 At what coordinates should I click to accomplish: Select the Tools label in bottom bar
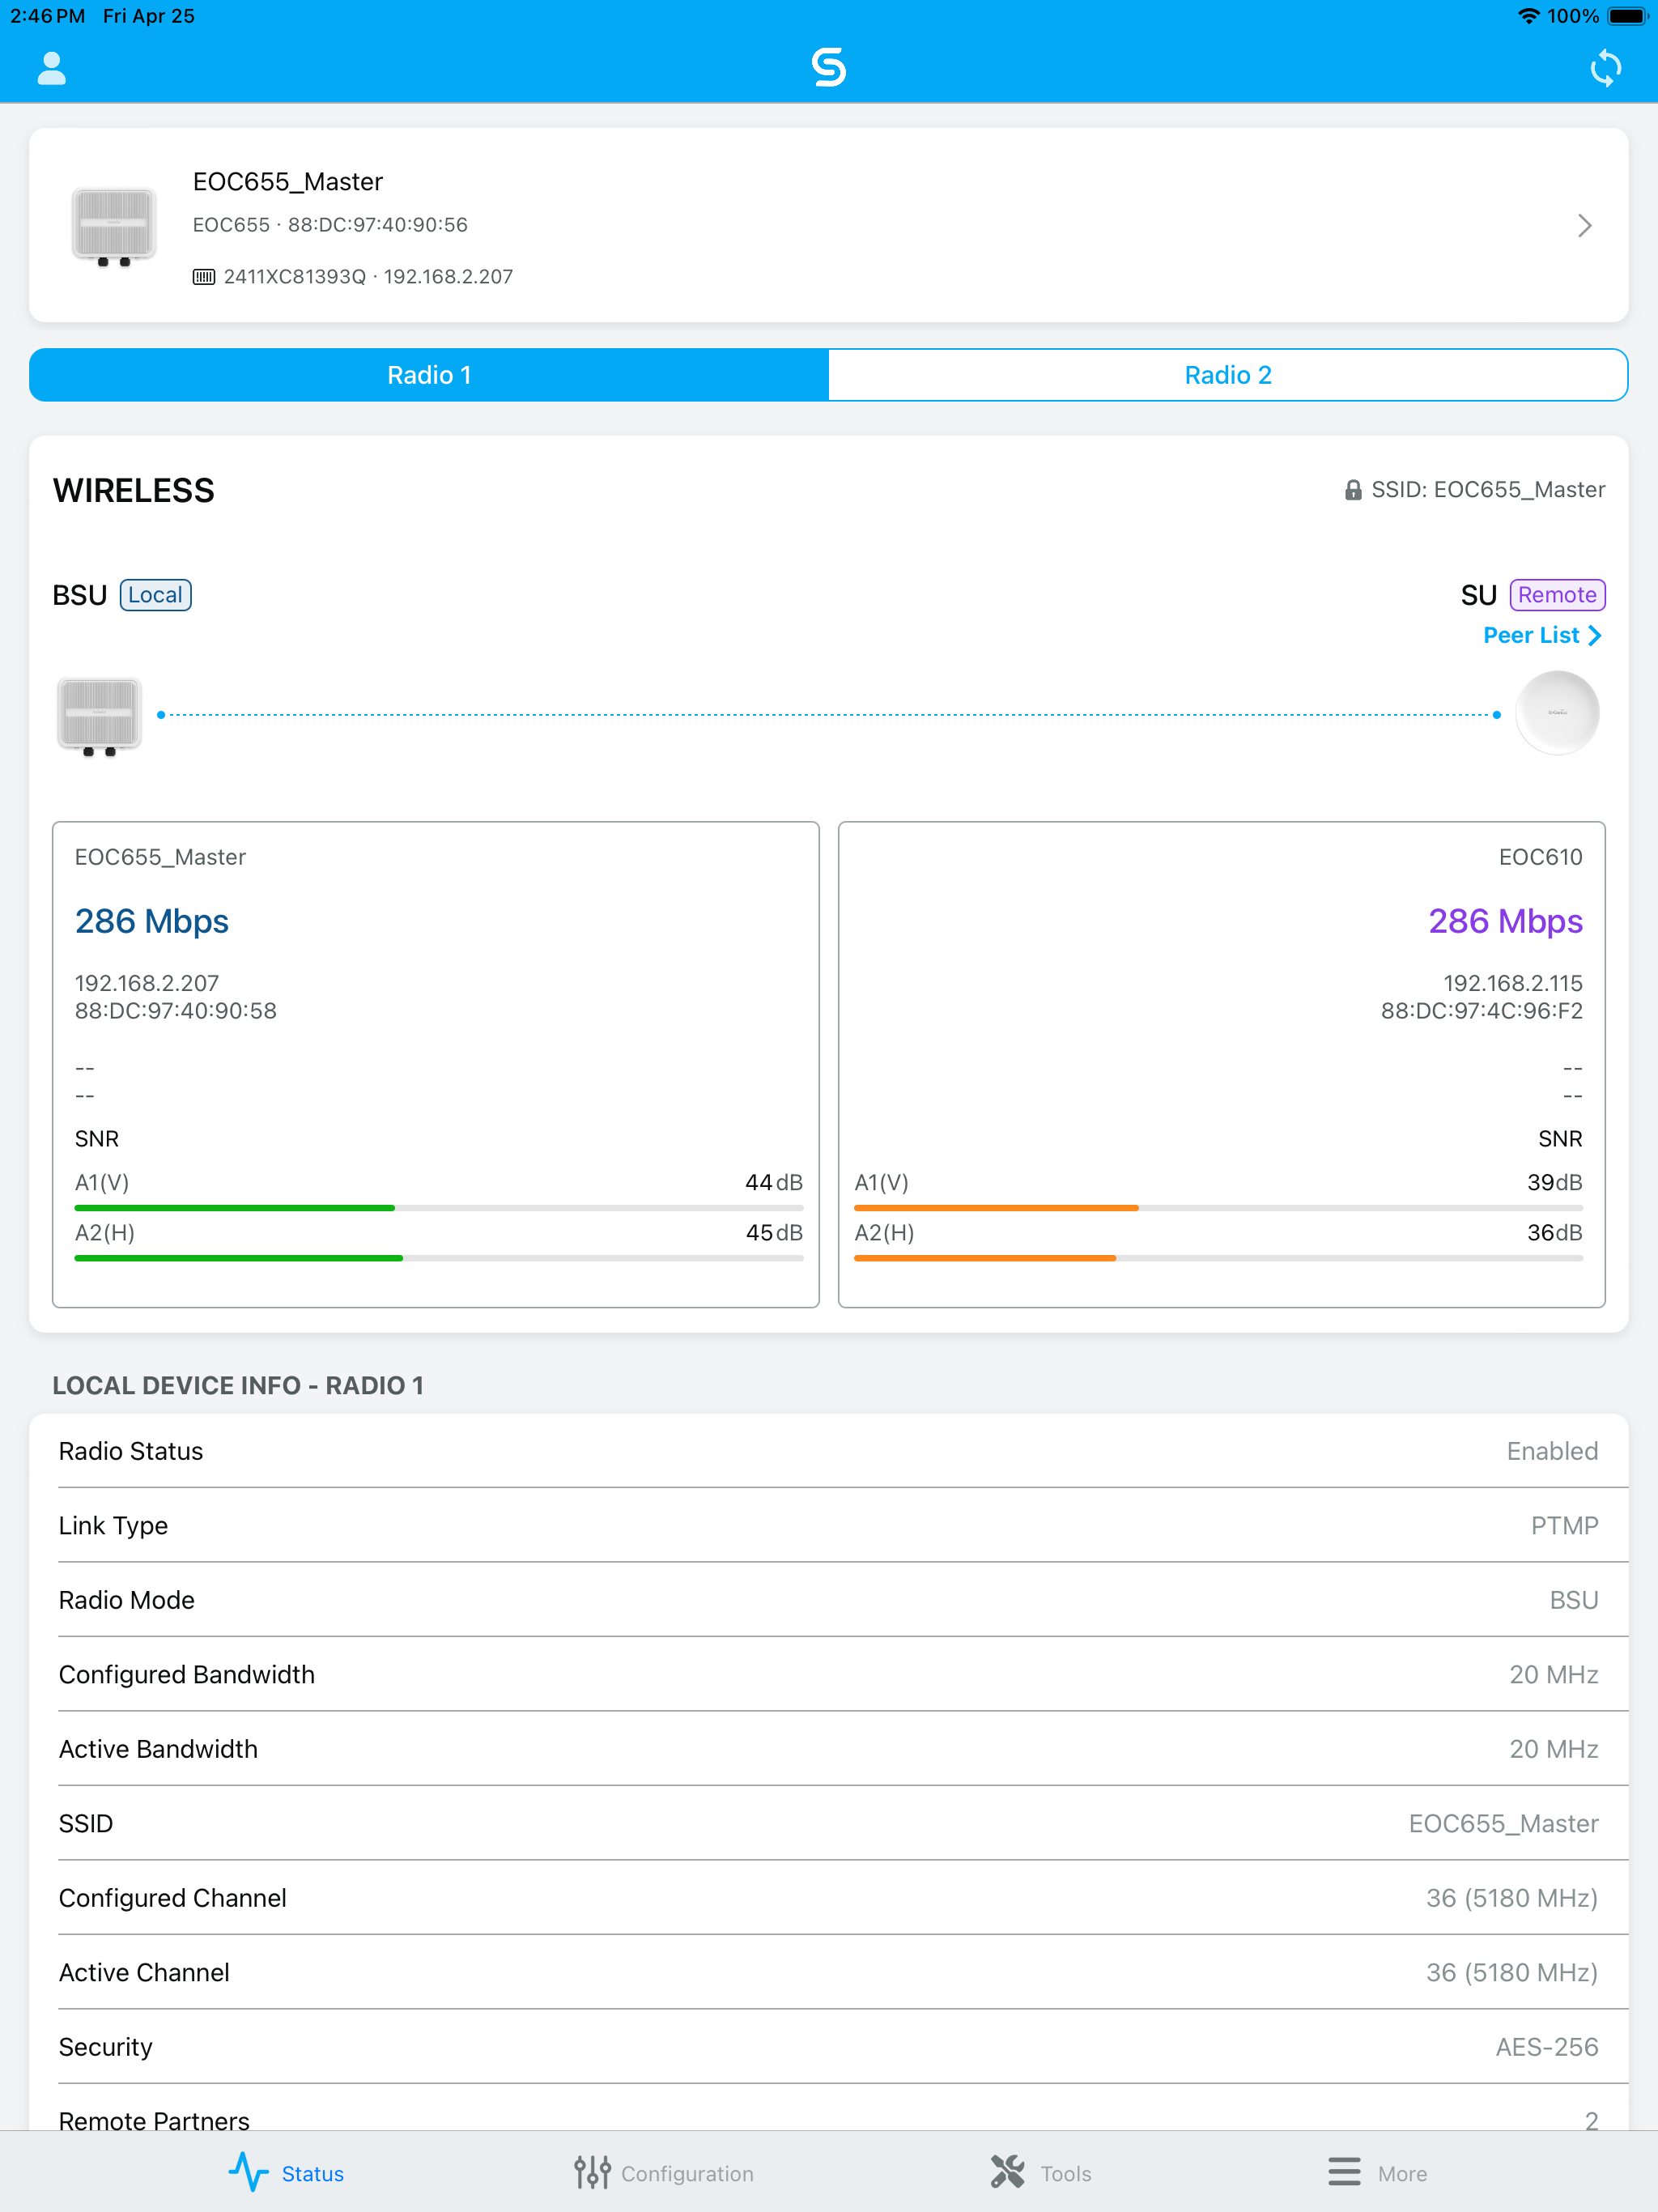[1066, 2174]
